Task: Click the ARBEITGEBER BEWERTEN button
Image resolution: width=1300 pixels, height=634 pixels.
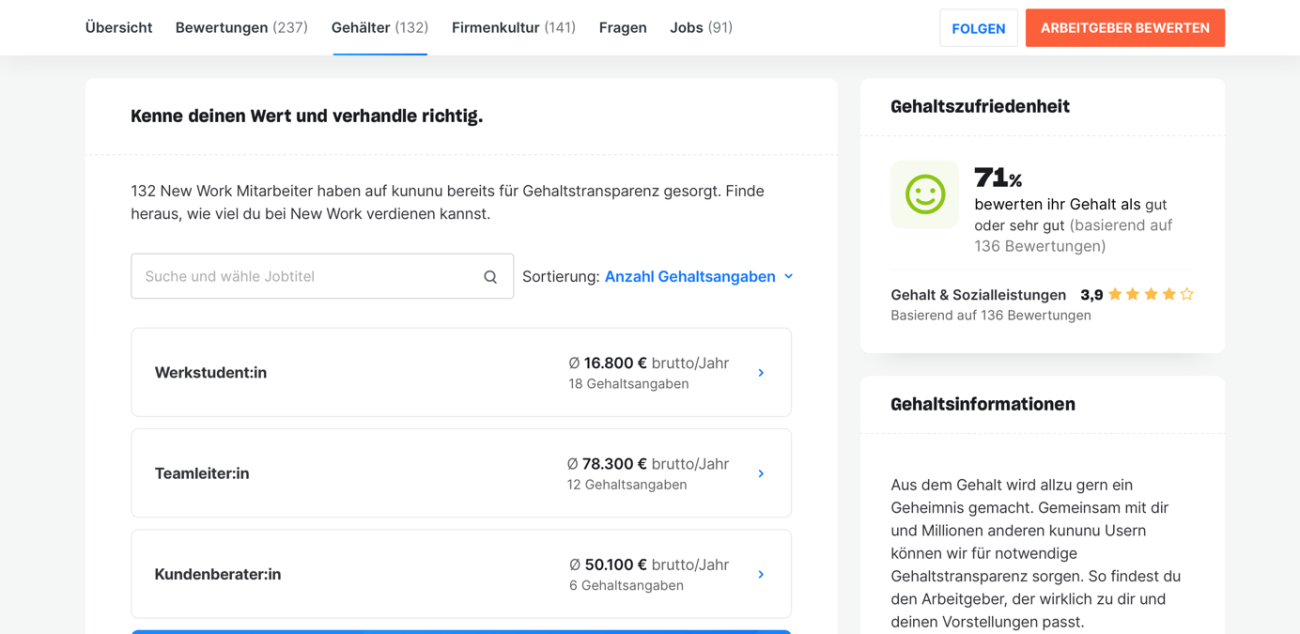Action: [1125, 28]
